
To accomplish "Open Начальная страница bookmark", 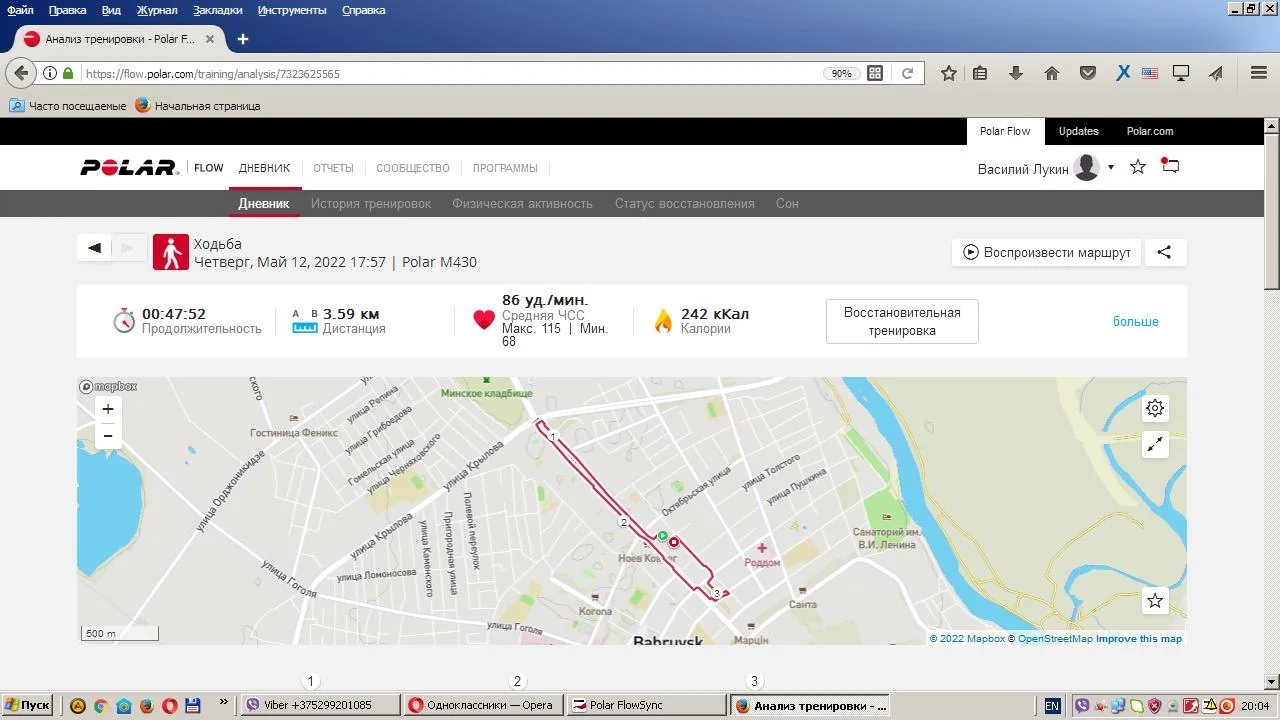I will (x=198, y=105).
